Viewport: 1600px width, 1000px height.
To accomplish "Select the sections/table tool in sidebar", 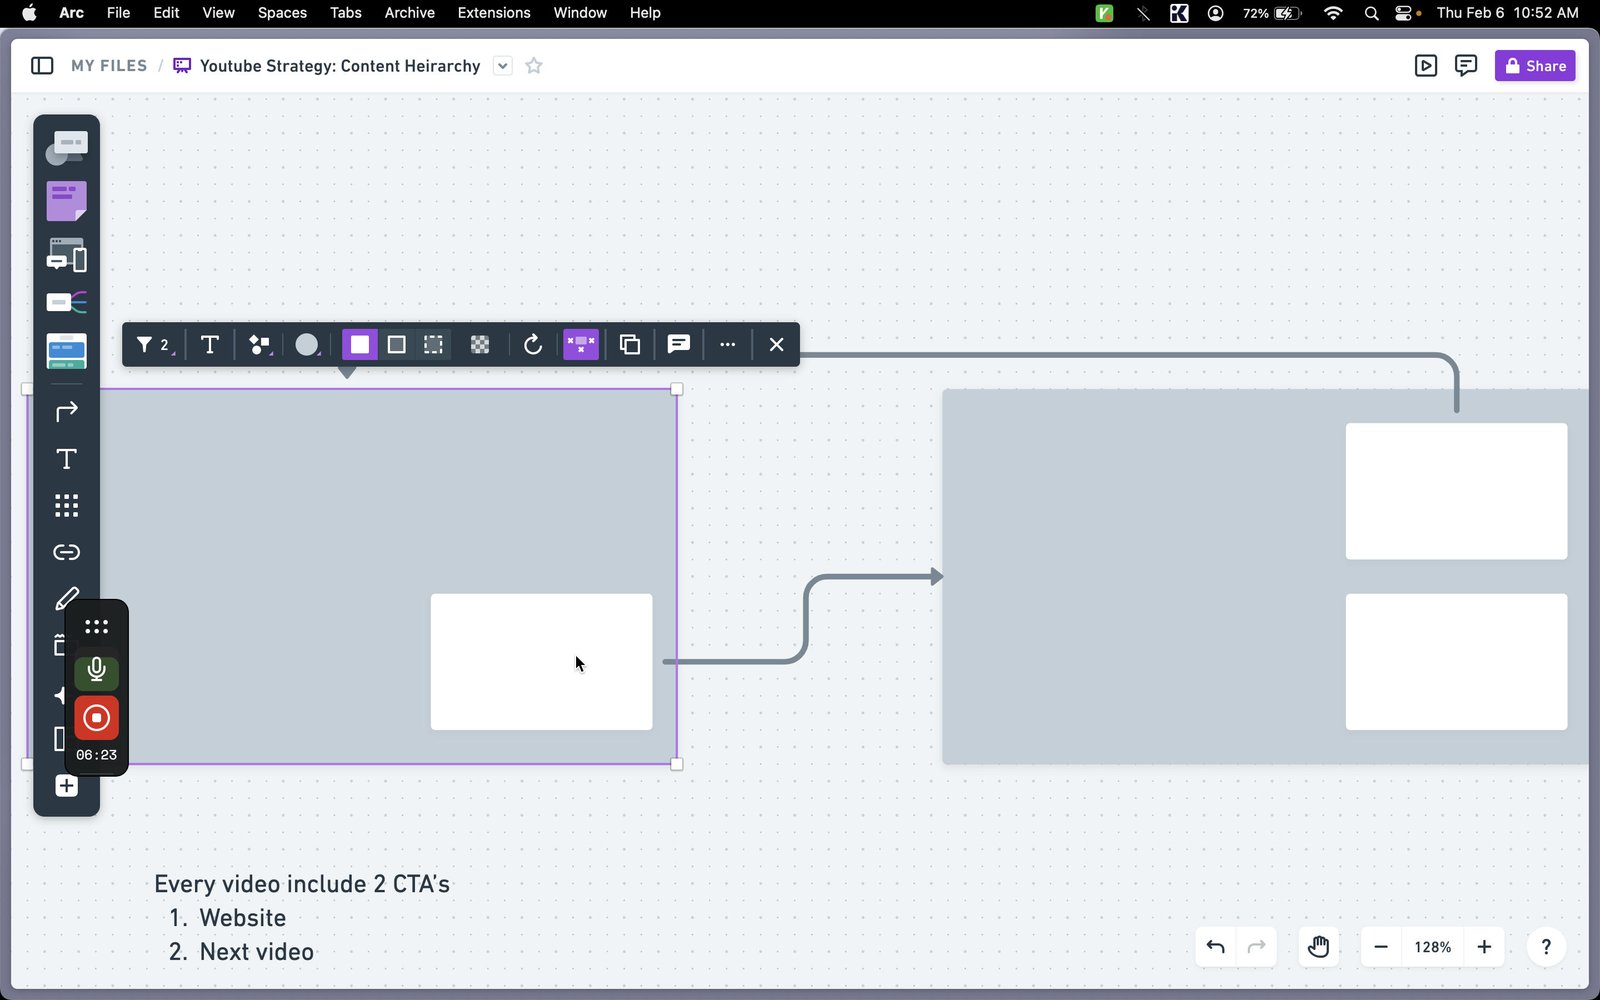I will 67,351.
